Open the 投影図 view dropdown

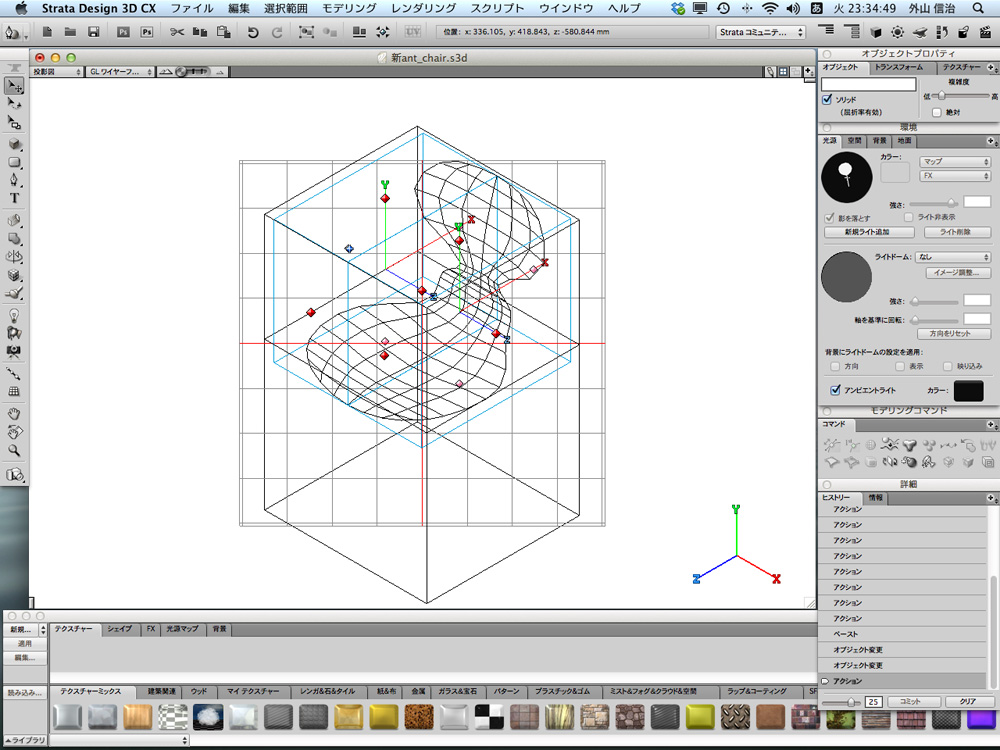tap(56, 72)
